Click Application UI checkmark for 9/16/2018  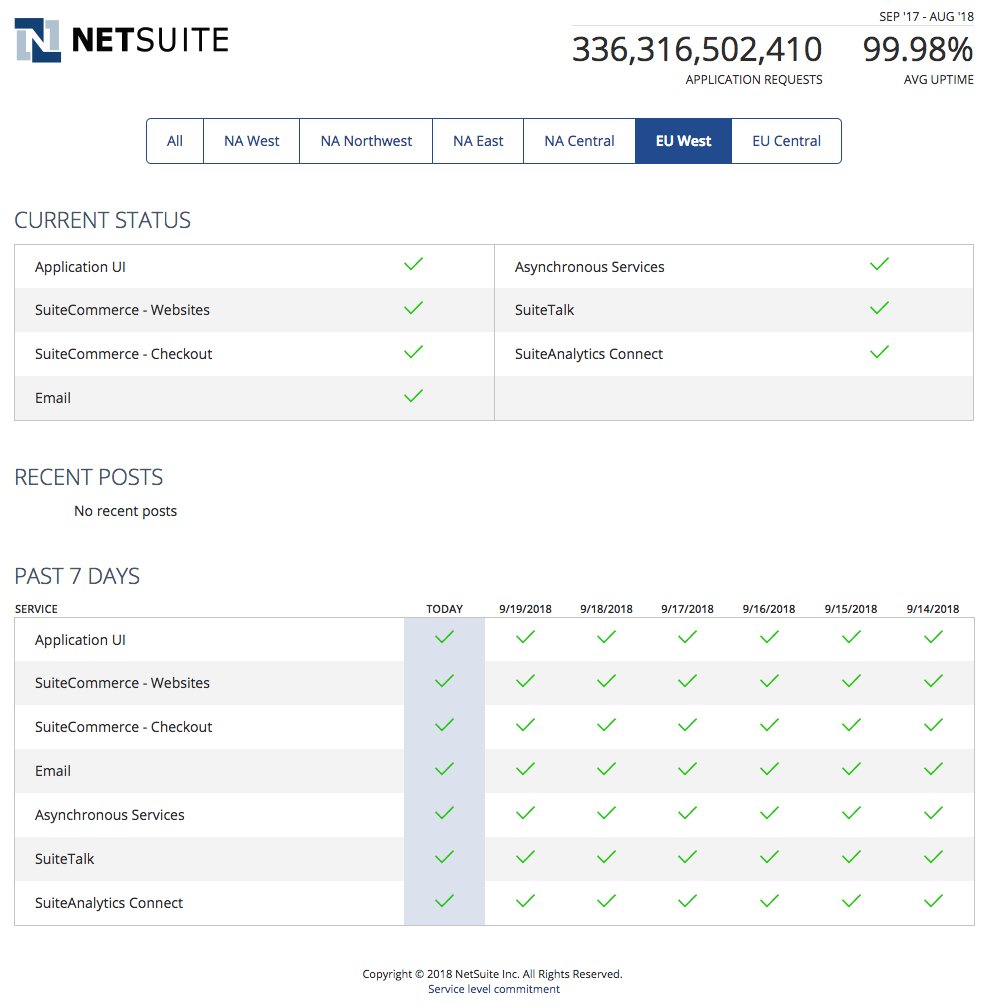tap(769, 637)
